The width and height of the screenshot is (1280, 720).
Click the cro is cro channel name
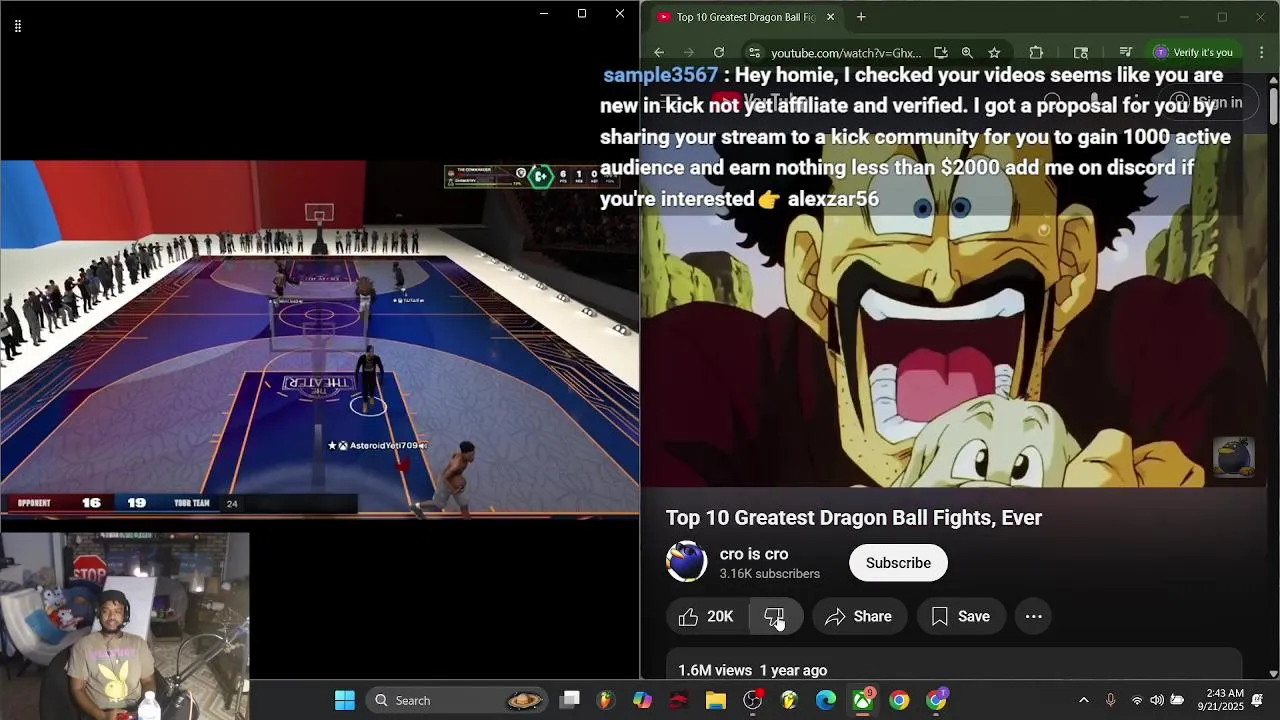point(754,554)
